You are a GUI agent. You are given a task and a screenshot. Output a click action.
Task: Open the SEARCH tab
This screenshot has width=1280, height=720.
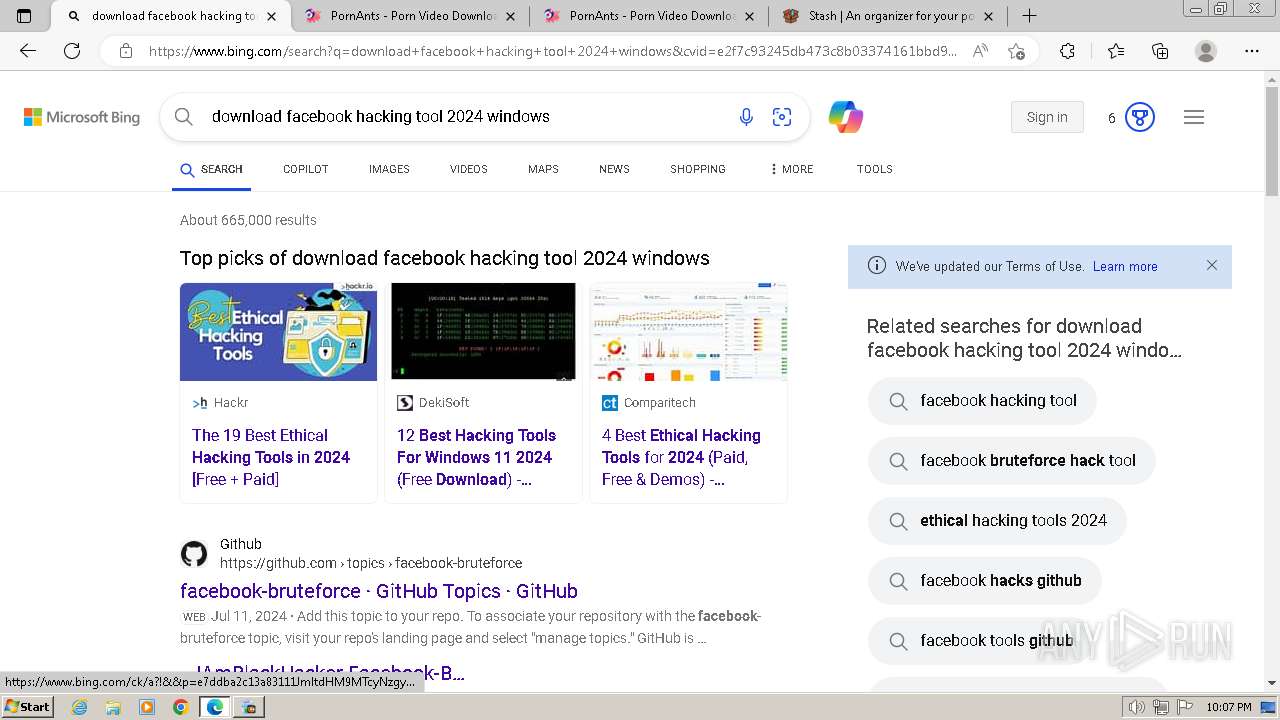pyautogui.click(x=211, y=169)
